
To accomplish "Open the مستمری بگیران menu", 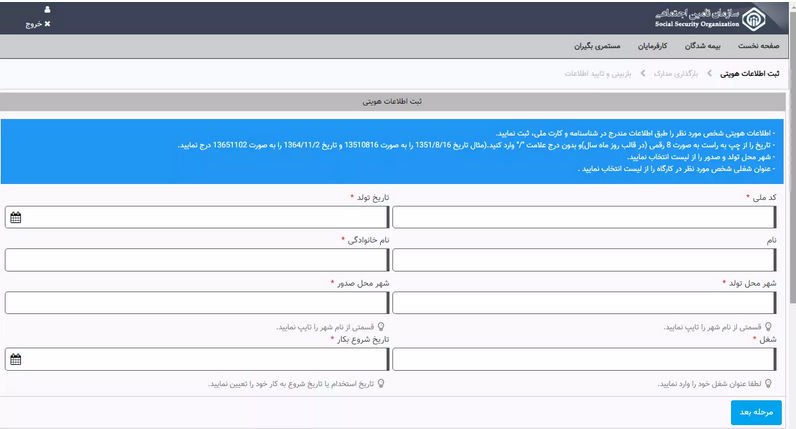I will (597, 46).
